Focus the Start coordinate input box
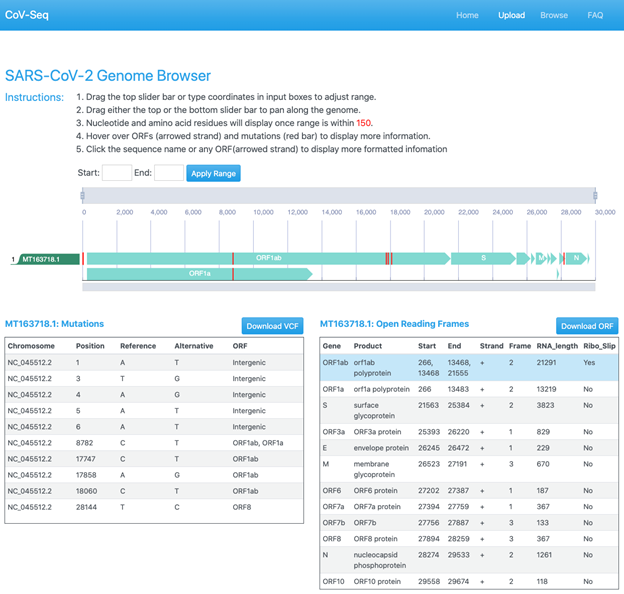Image resolution: width=624 pixels, height=594 pixels. [x=117, y=173]
